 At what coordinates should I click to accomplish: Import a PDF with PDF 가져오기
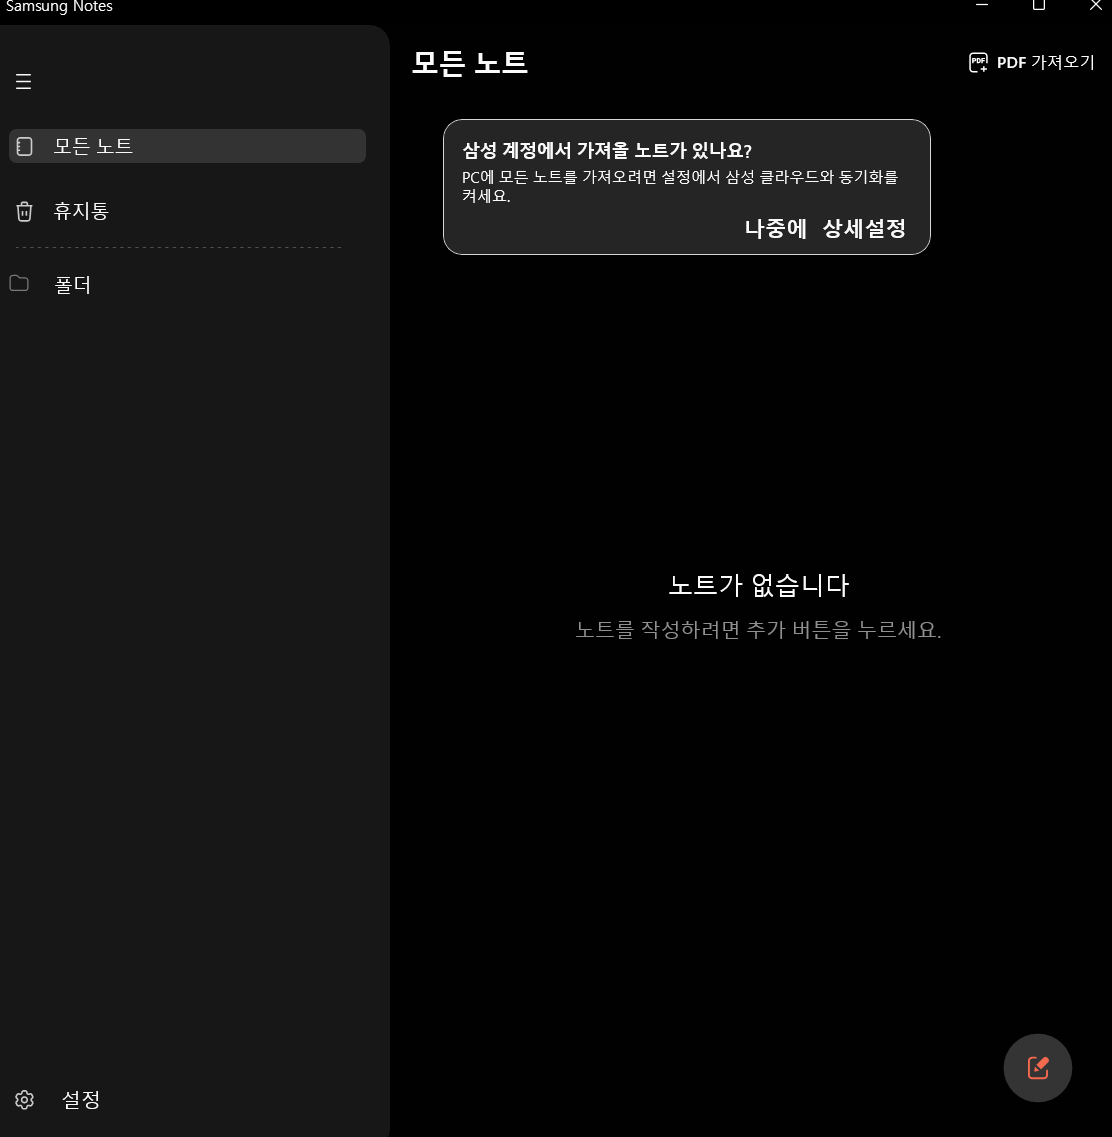[x=1032, y=62]
